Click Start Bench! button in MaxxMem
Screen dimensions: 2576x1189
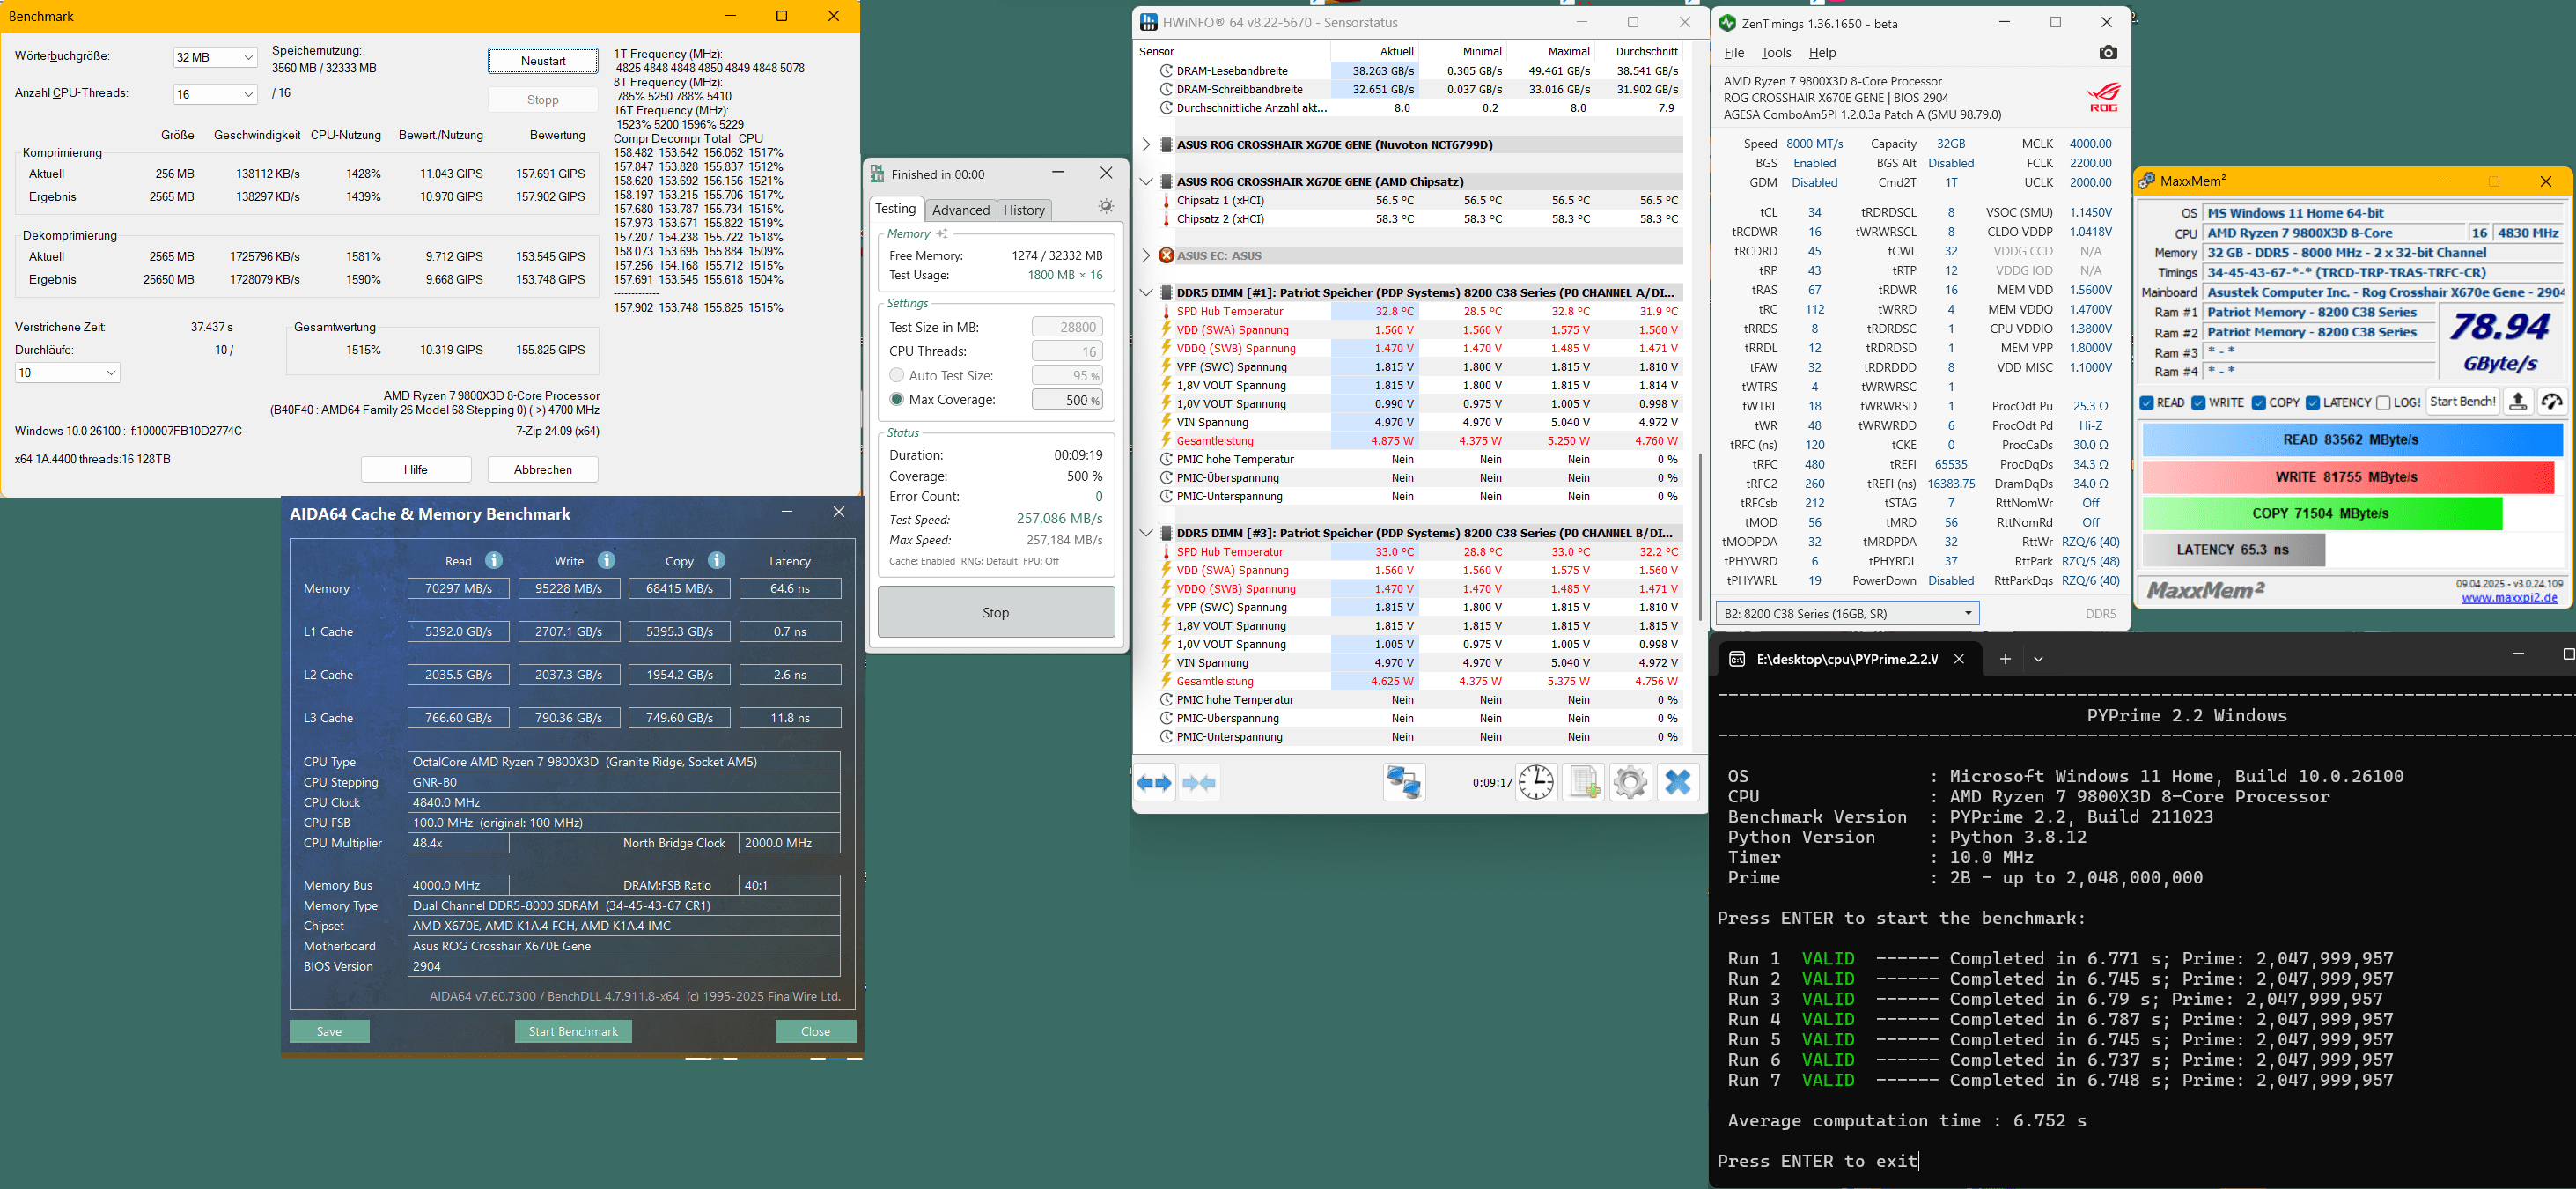(2462, 402)
